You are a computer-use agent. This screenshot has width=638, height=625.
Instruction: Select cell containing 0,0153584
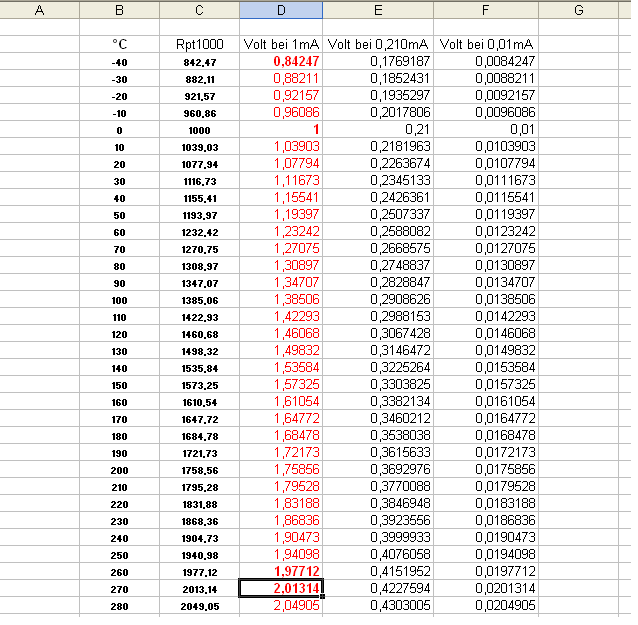point(486,368)
